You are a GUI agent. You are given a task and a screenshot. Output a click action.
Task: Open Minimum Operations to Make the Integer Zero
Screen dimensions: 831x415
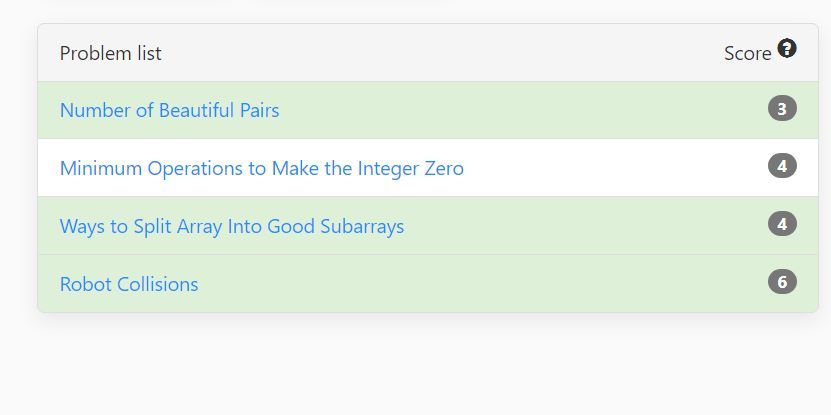(x=262, y=169)
